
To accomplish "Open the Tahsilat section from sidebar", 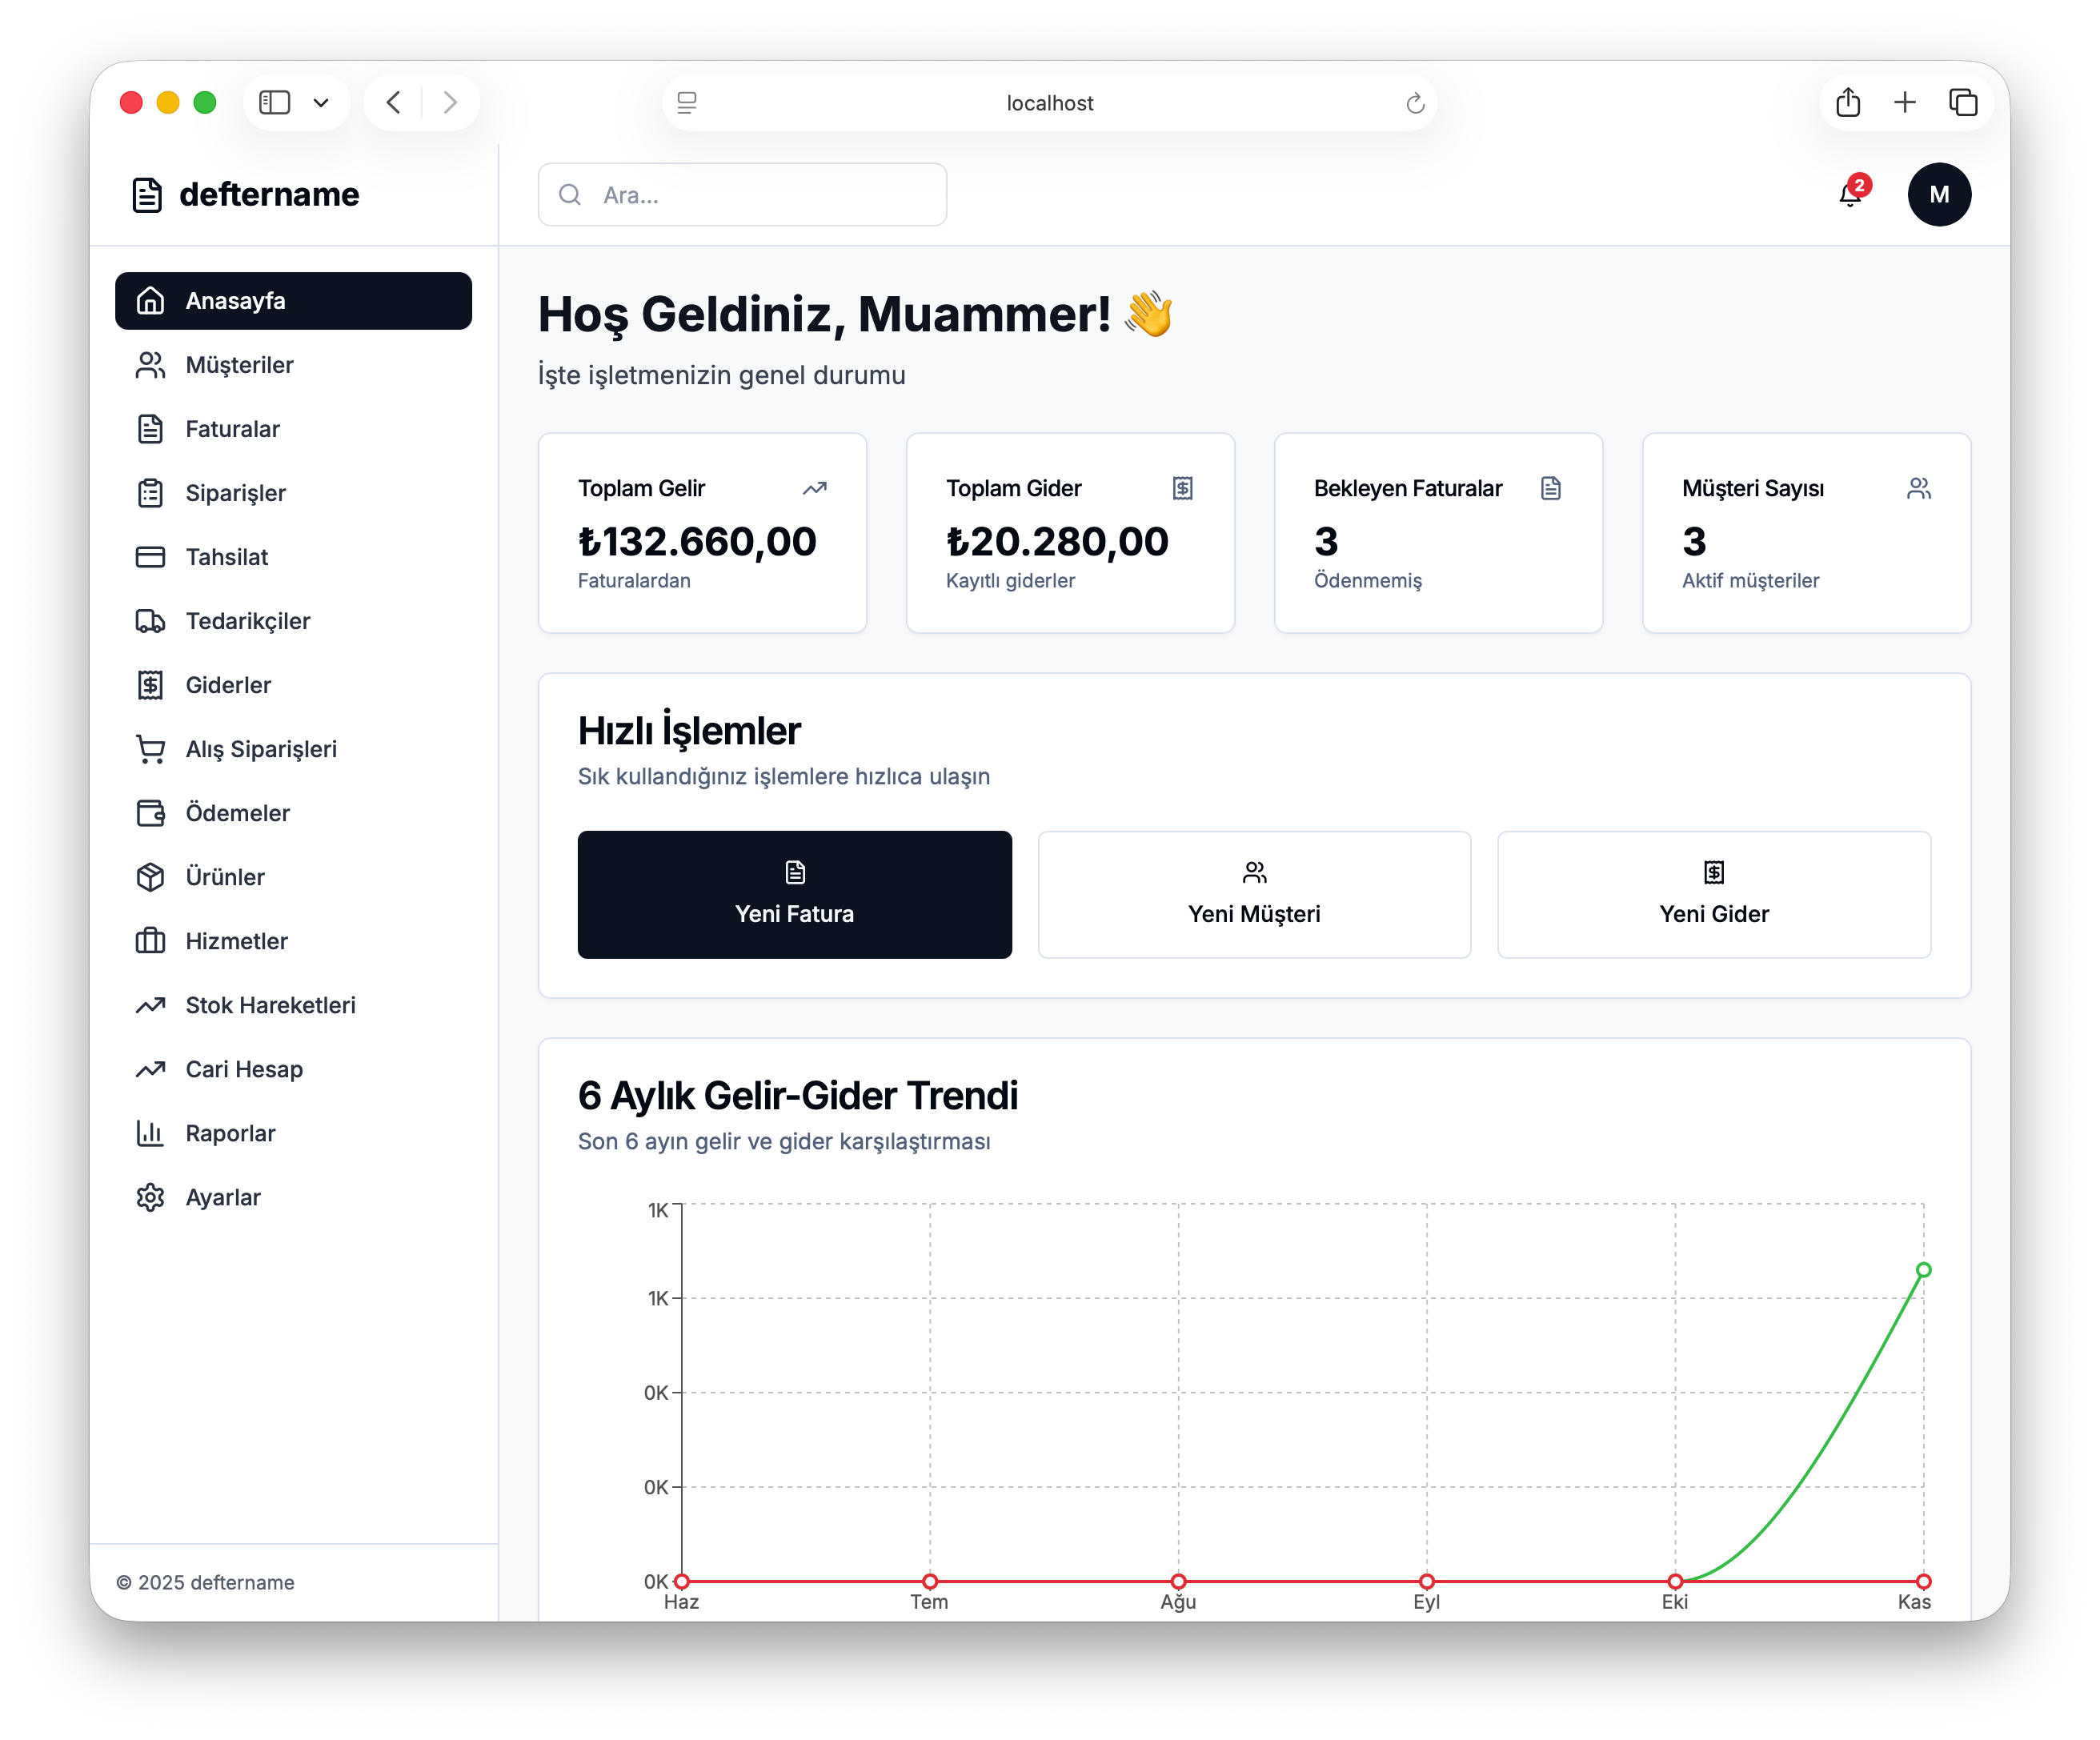I will [x=227, y=557].
